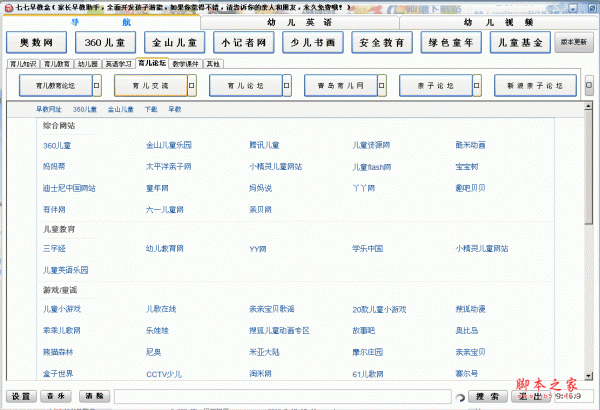Open the 儿童小游戏 link
This screenshot has width=600, height=410.
coord(62,309)
